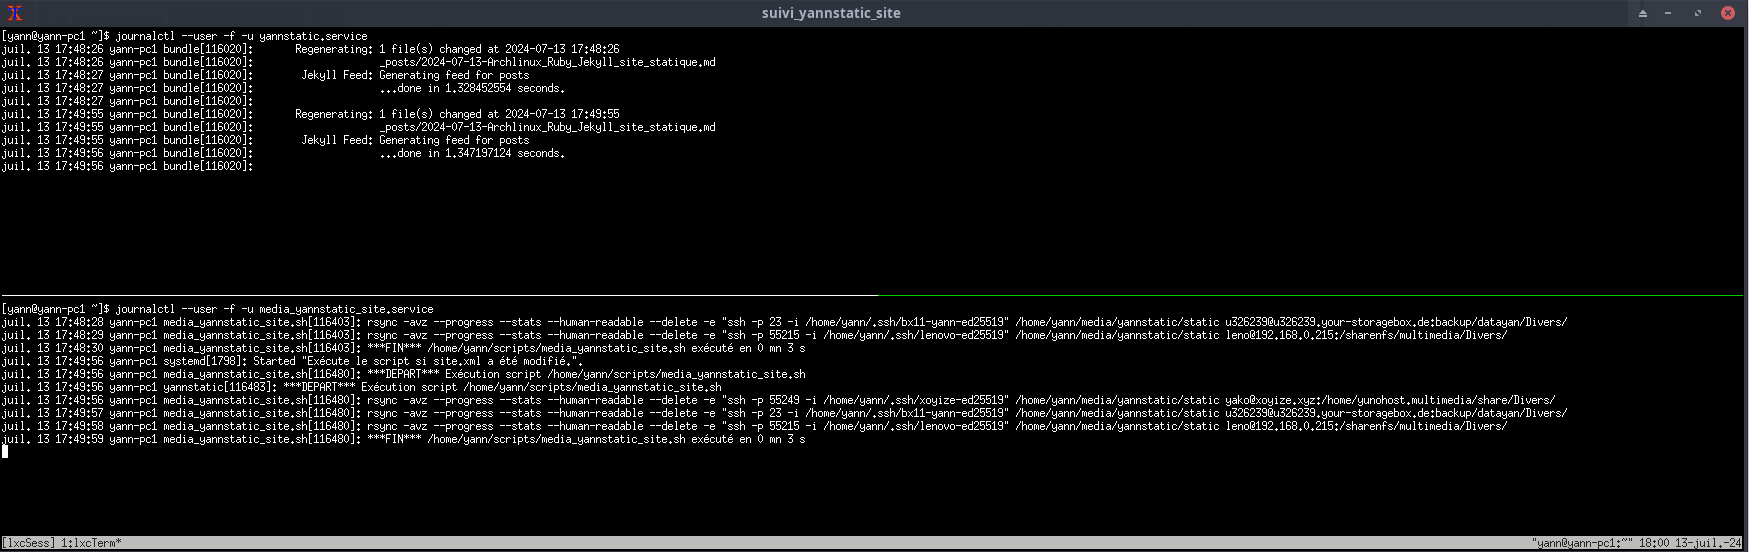Image resolution: width=1749 pixels, height=552 pixels.
Task: Click the final ***FIN*** line at 17:49:59
Action: 585,439
